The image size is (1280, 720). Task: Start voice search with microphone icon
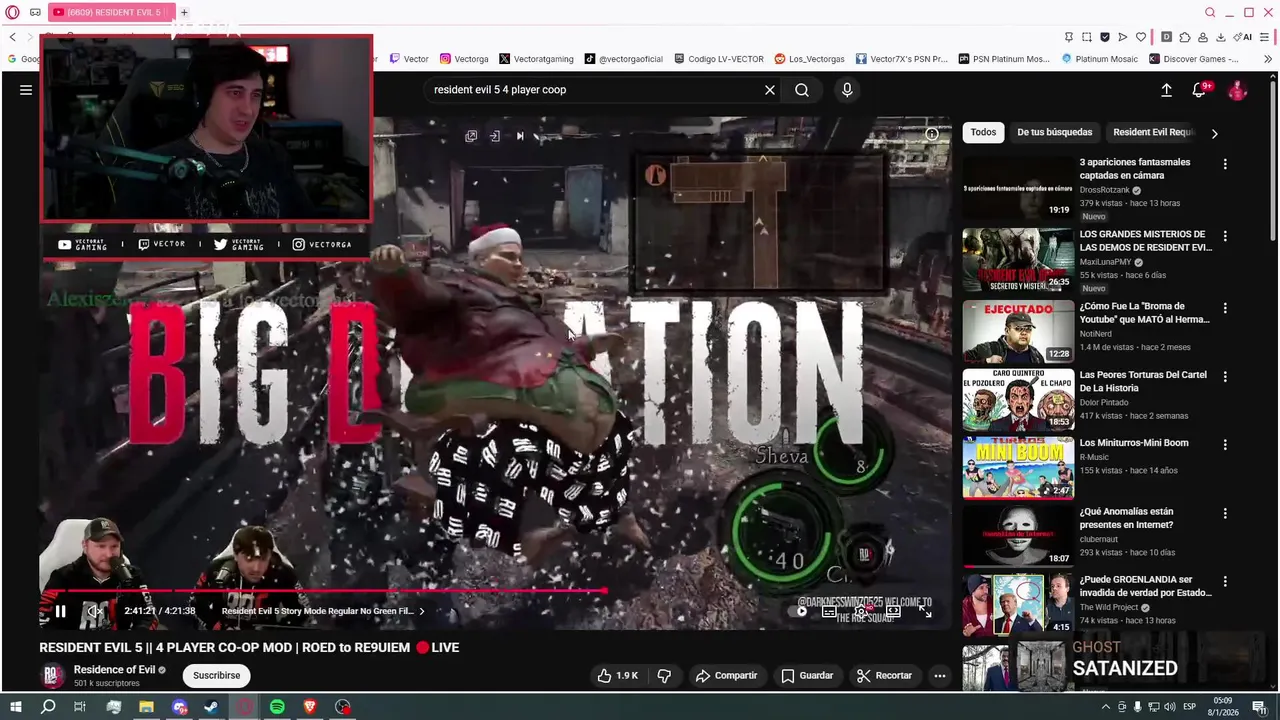pyautogui.click(x=847, y=90)
